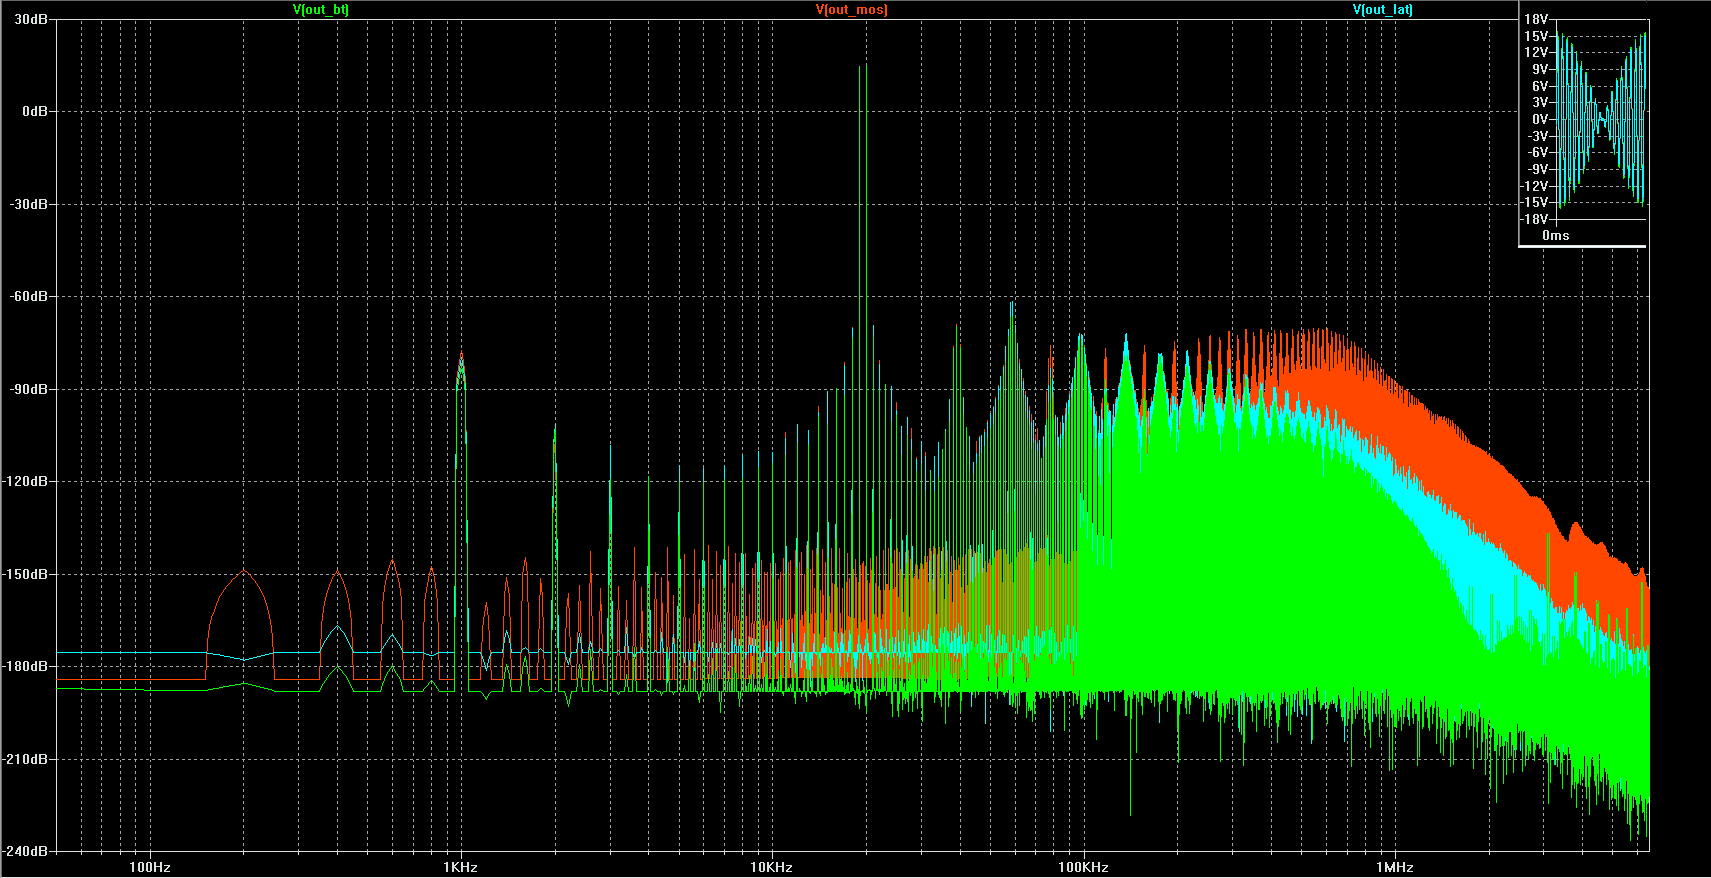Select the -120dB axis label
The height and width of the screenshot is (878, 1711).
point(26,482)
